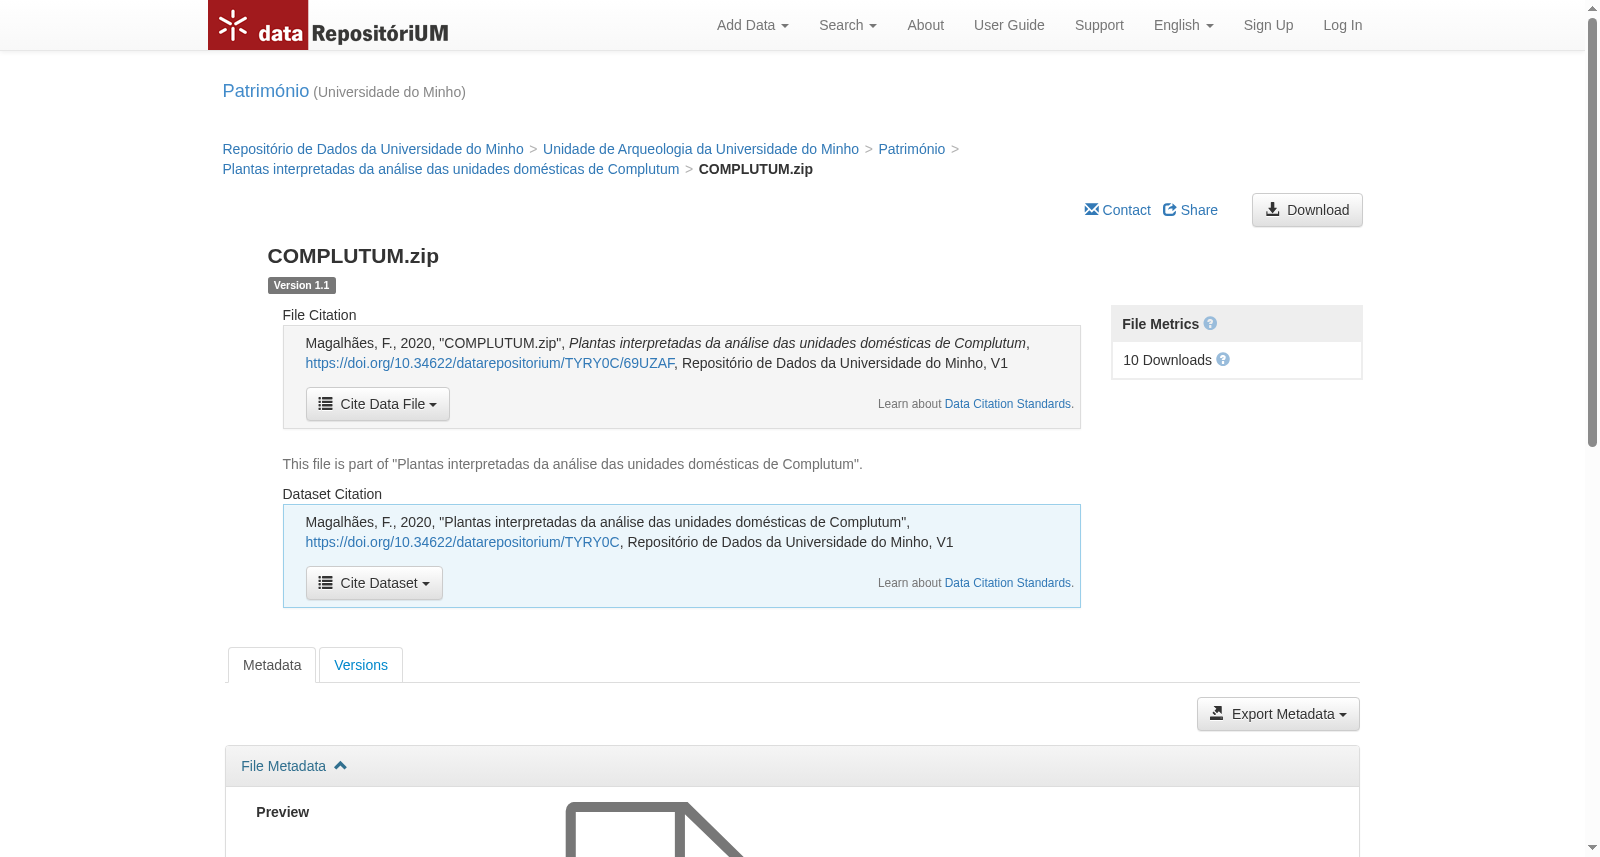The image size is (1600, 857).
Task: Click the Version 1.1 badge
Action: tap(301, 285)
